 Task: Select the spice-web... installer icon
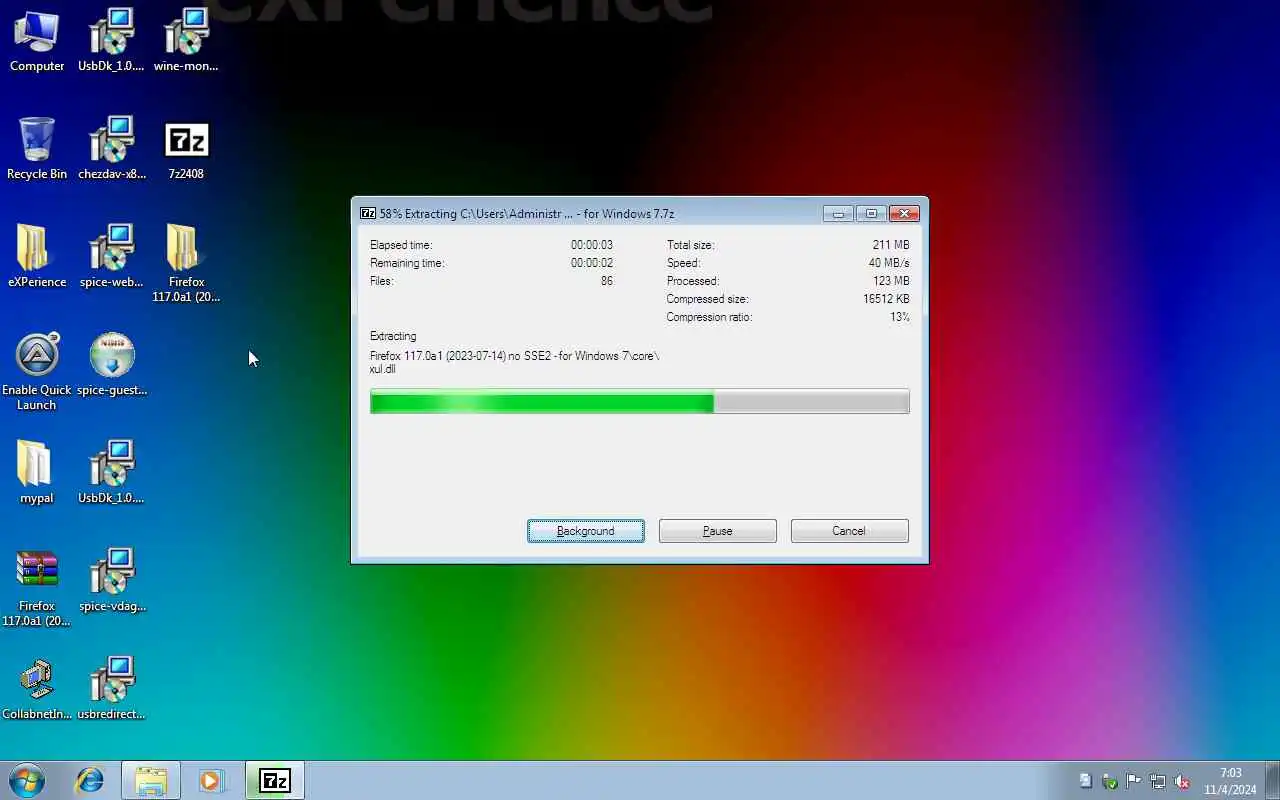tap(112, 257)
